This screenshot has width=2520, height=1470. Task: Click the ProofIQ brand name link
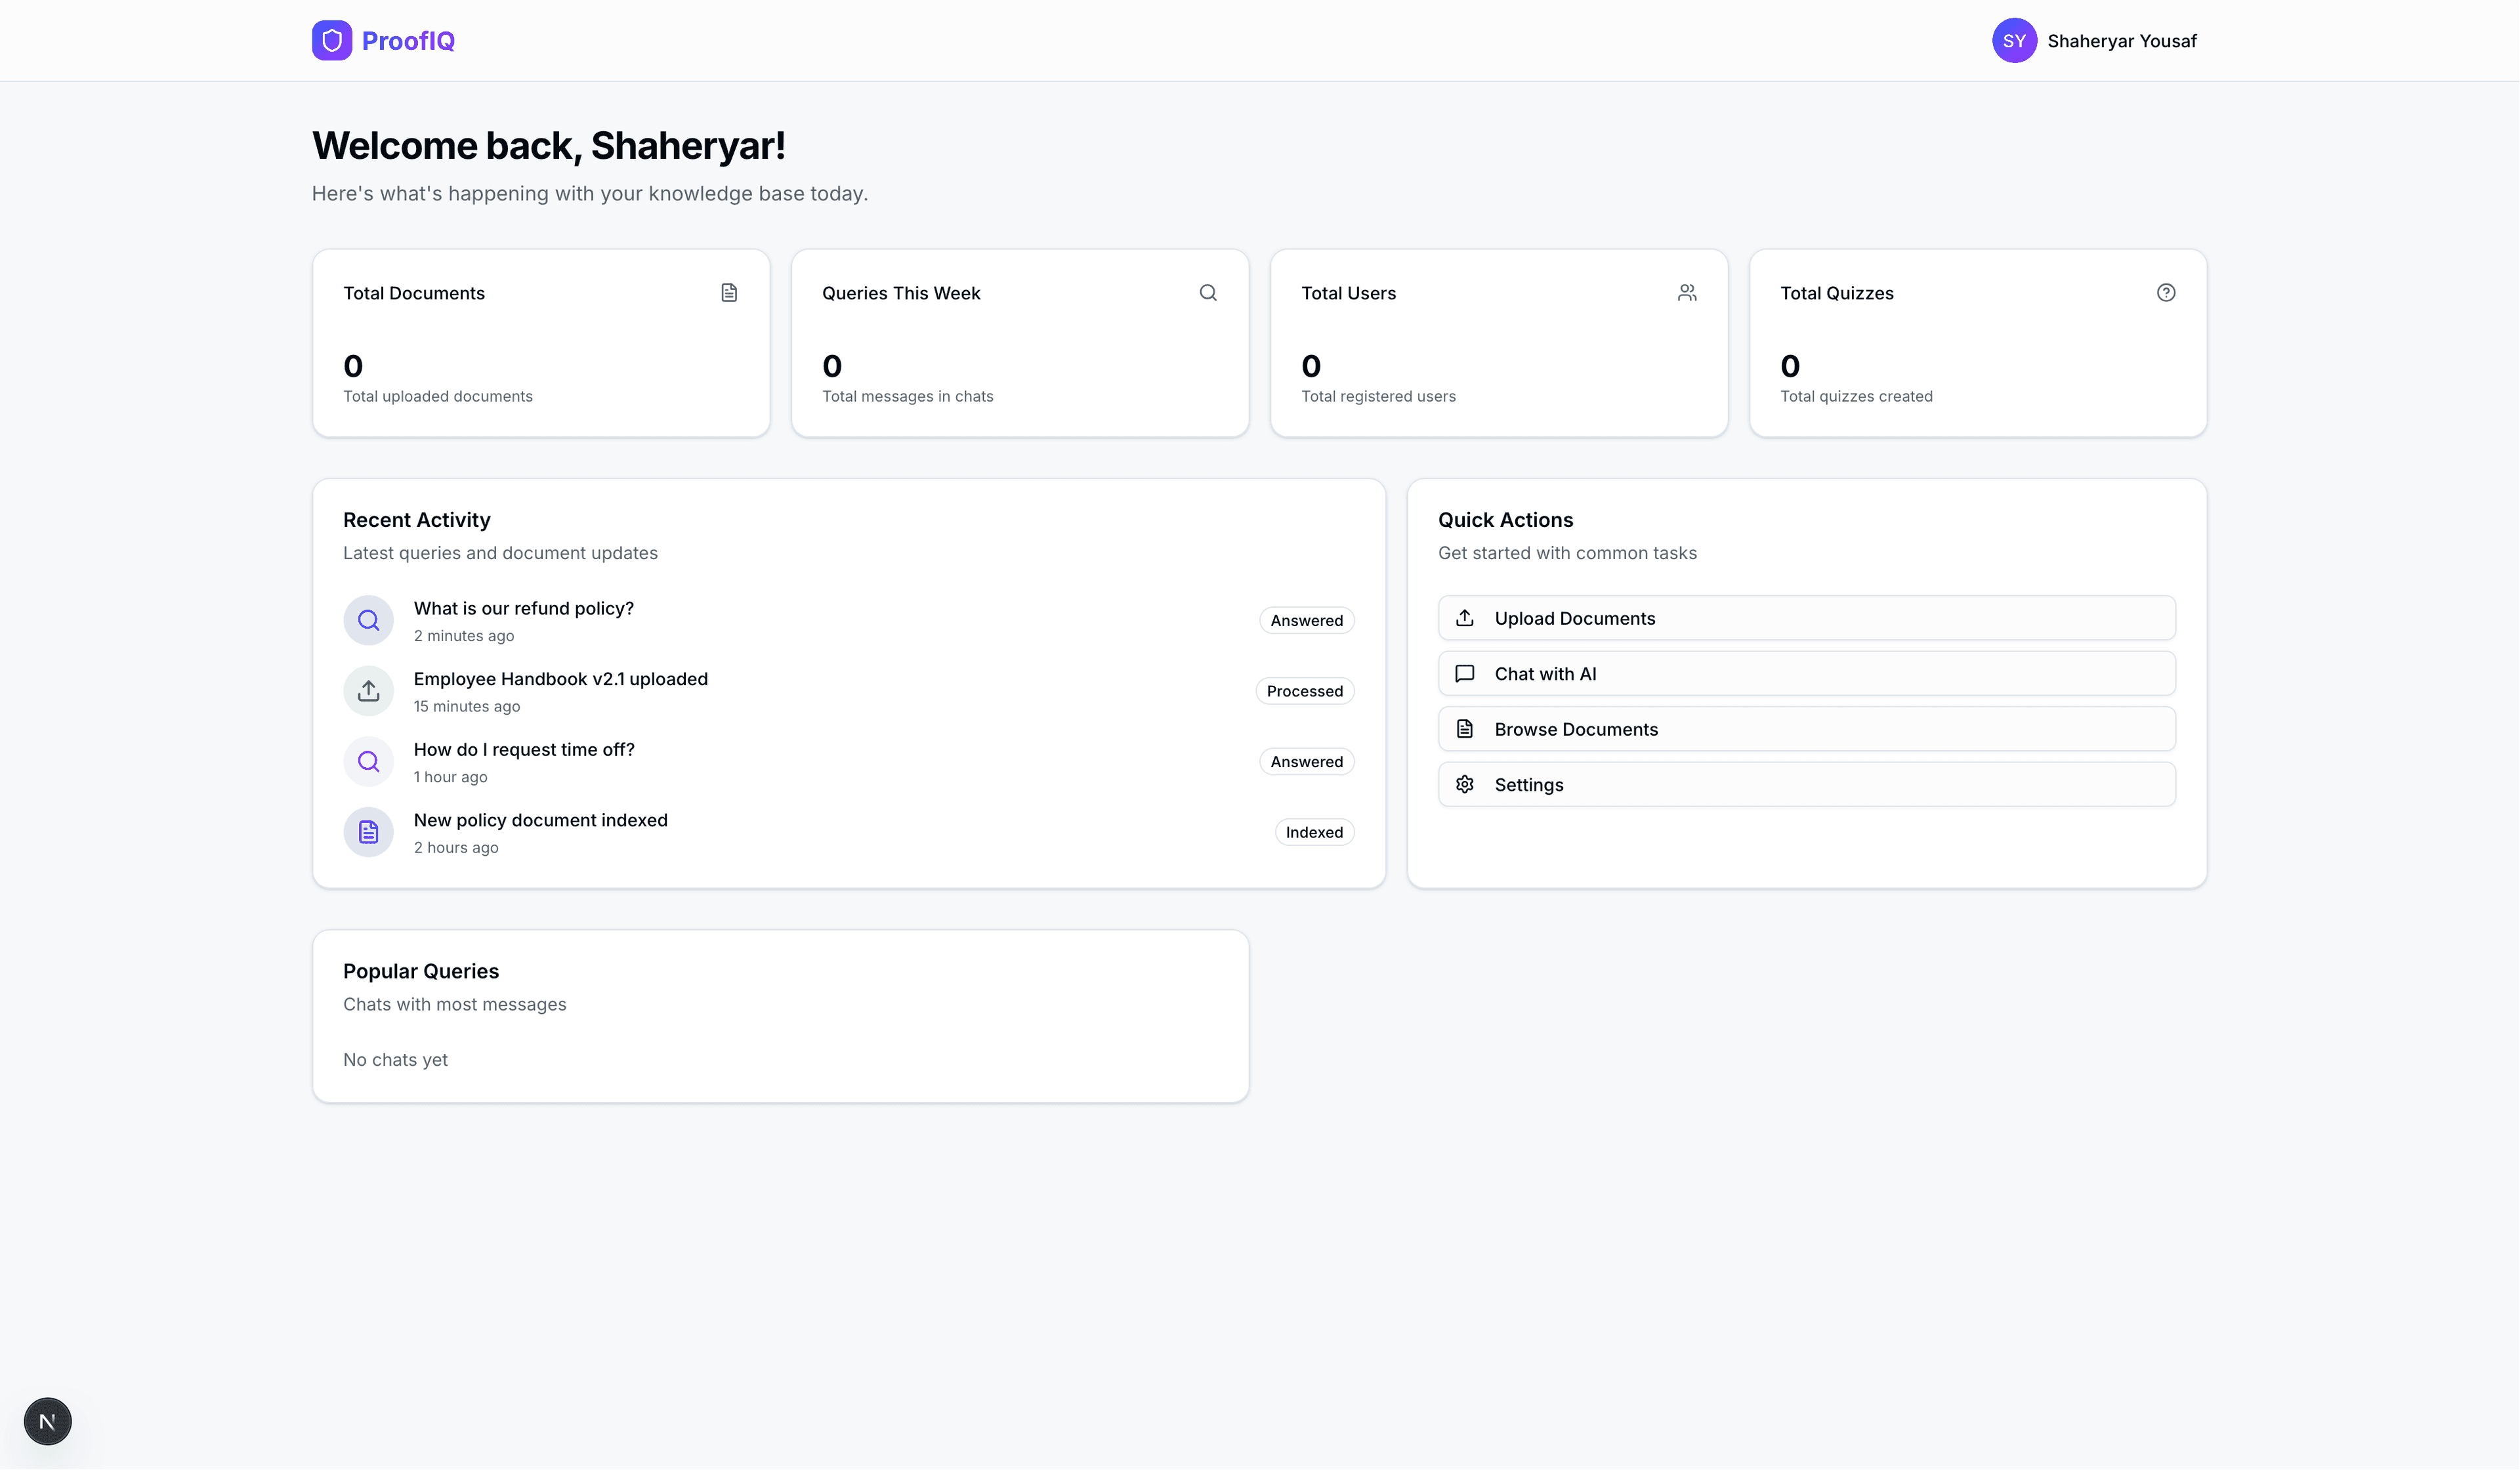pyautogui.click(x=408, y=41)
